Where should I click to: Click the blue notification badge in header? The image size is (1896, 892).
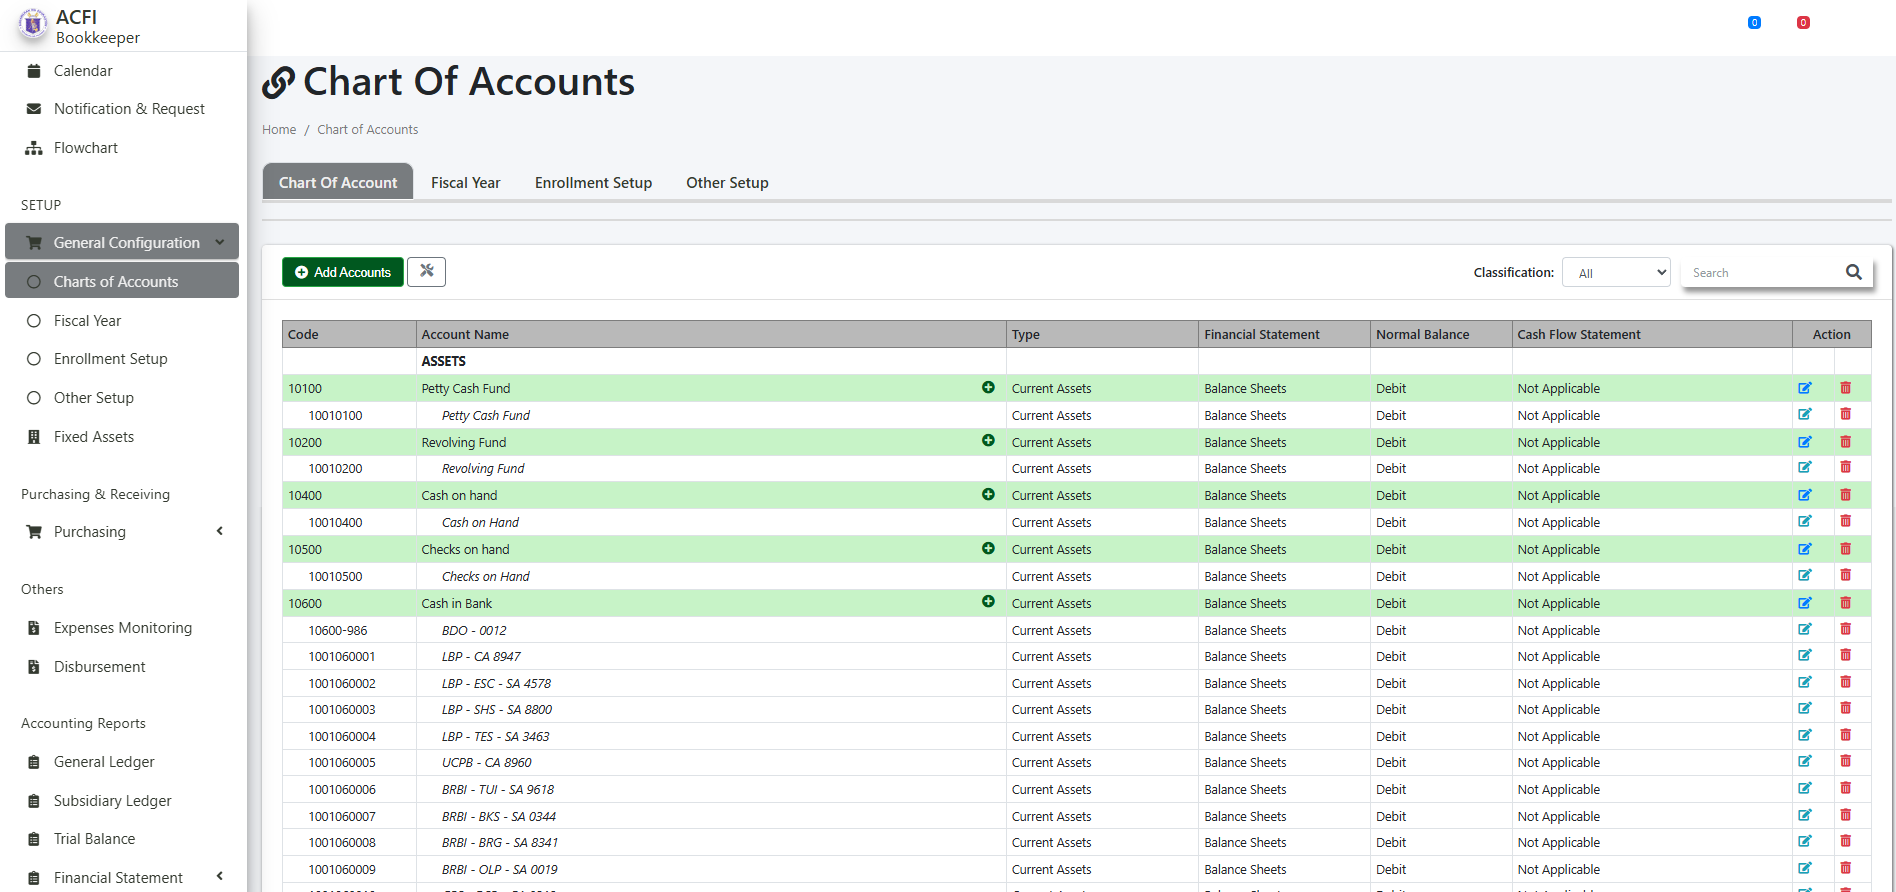click(1754, 23)
